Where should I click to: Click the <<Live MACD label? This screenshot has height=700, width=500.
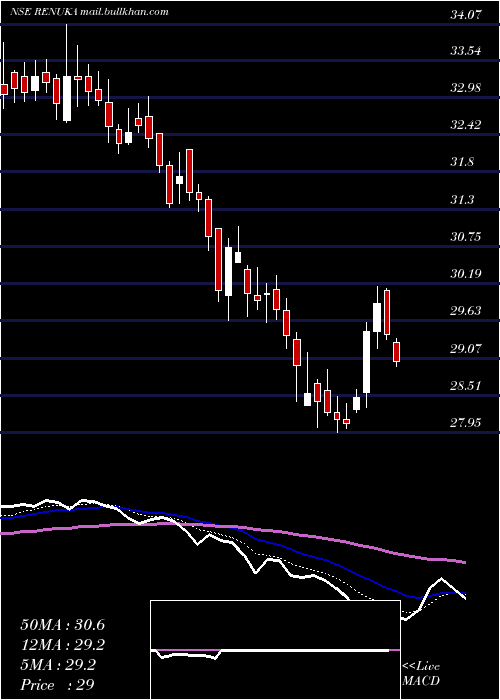tap(421, 674)
